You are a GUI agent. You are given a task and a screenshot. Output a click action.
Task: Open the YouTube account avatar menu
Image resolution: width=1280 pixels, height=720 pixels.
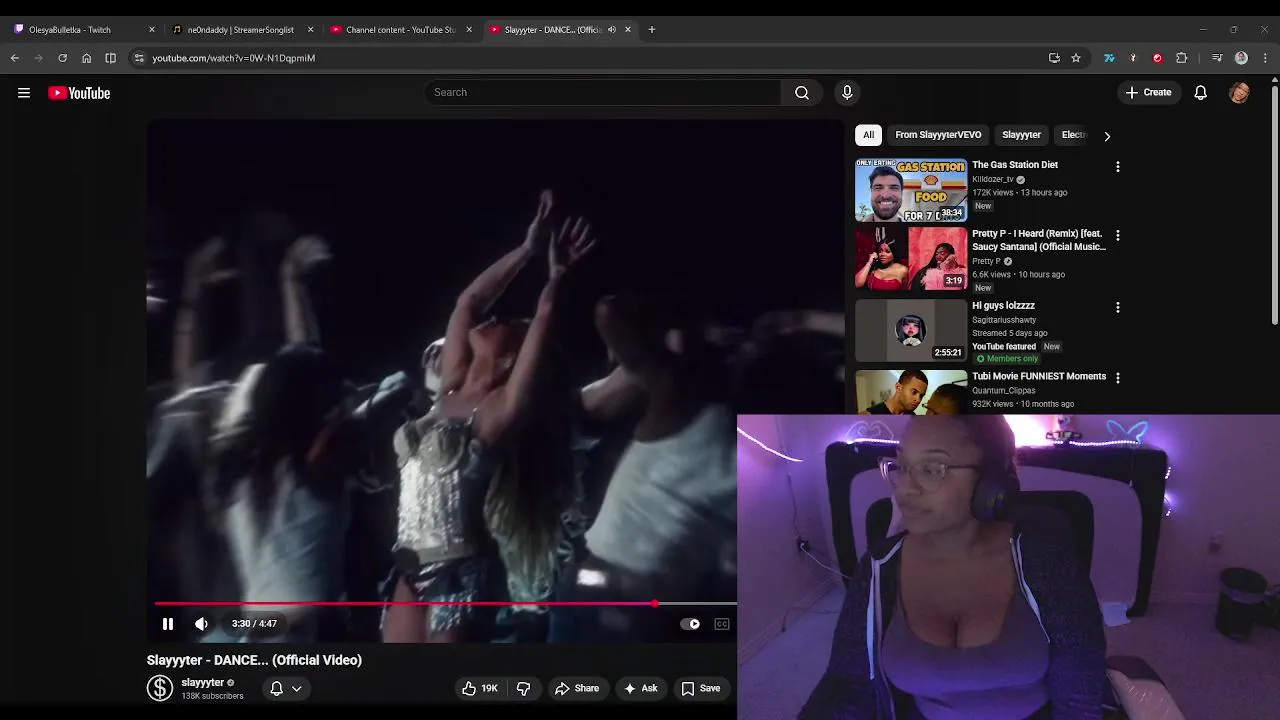coord(1239,93)
